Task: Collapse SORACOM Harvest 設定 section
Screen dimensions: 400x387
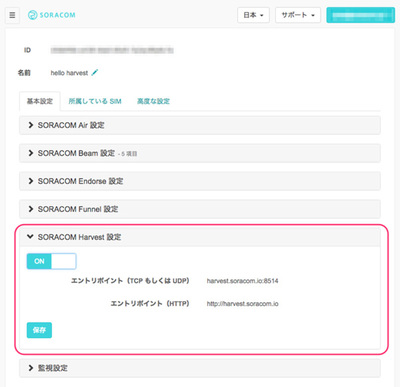Action: (200, 237)
